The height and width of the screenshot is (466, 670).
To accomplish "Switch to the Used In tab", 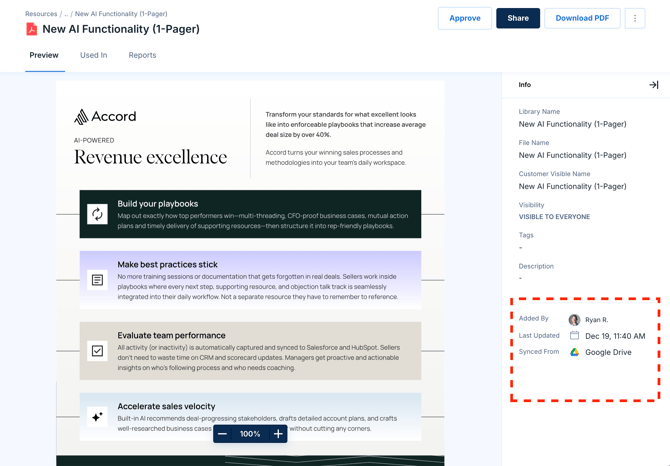I will [93, 55].
